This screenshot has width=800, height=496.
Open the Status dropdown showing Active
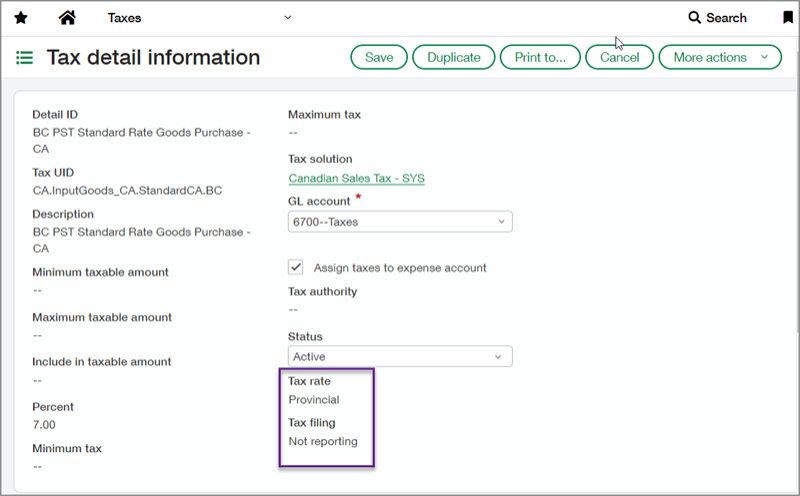[400, 356]
